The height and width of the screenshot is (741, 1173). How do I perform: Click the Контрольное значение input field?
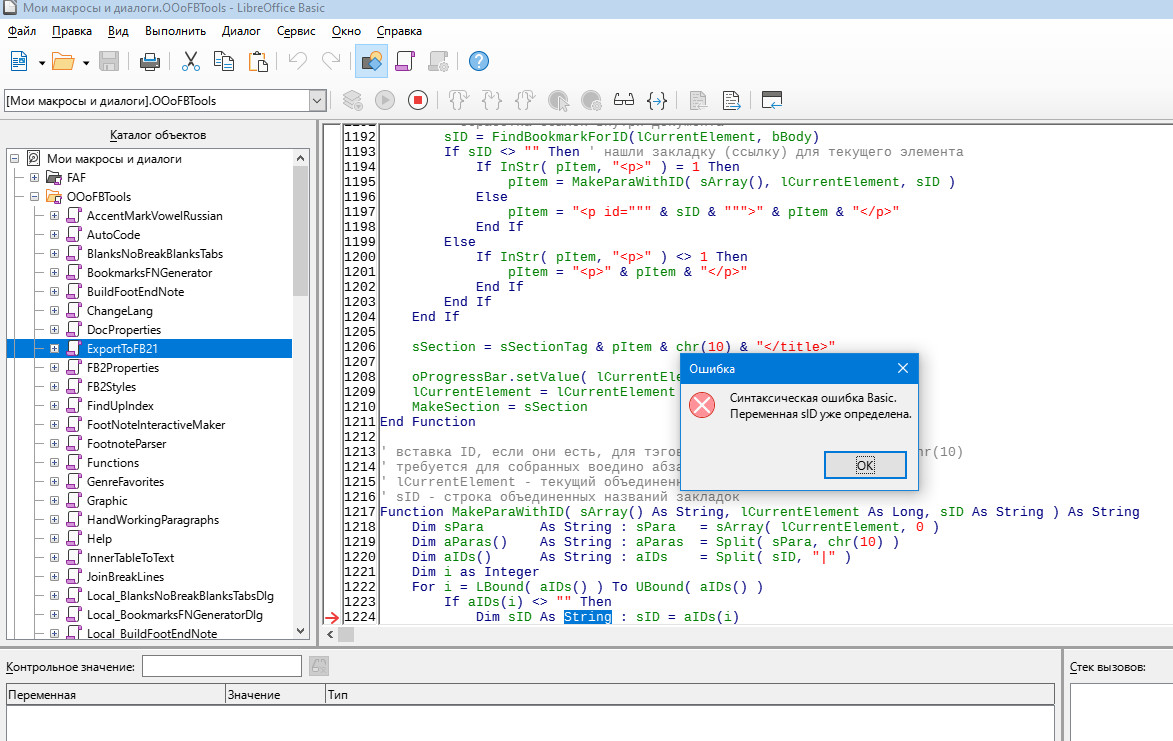tap(221, 666)
